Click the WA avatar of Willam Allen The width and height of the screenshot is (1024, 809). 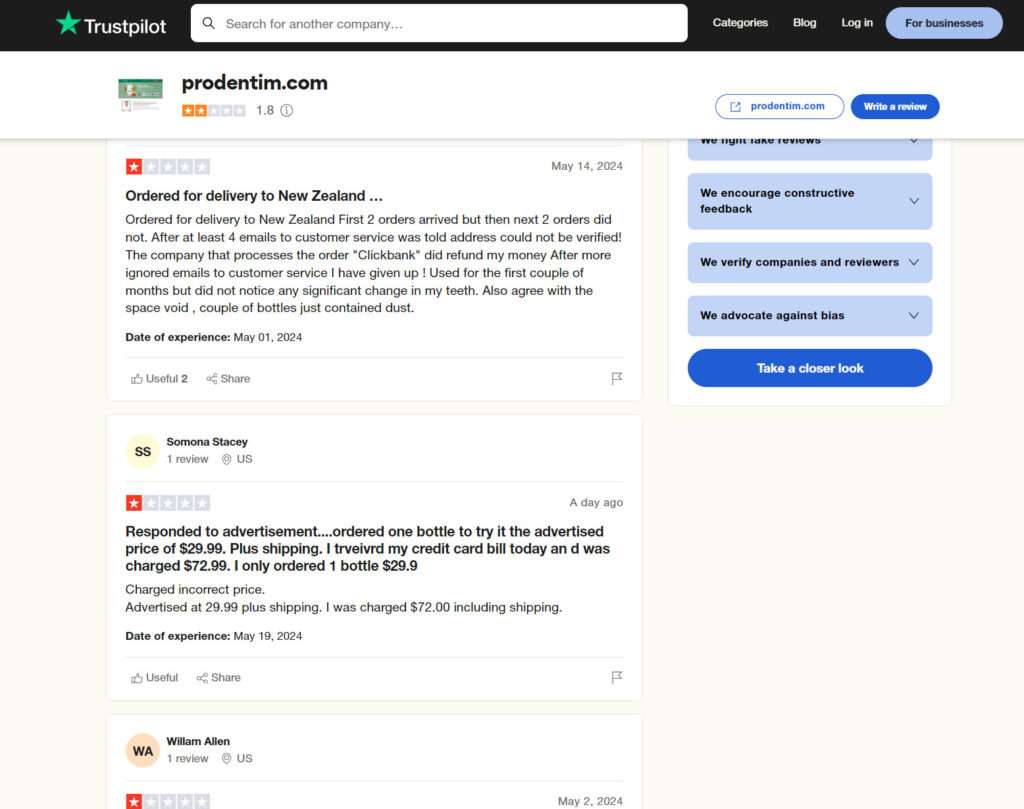coord(143,751)
